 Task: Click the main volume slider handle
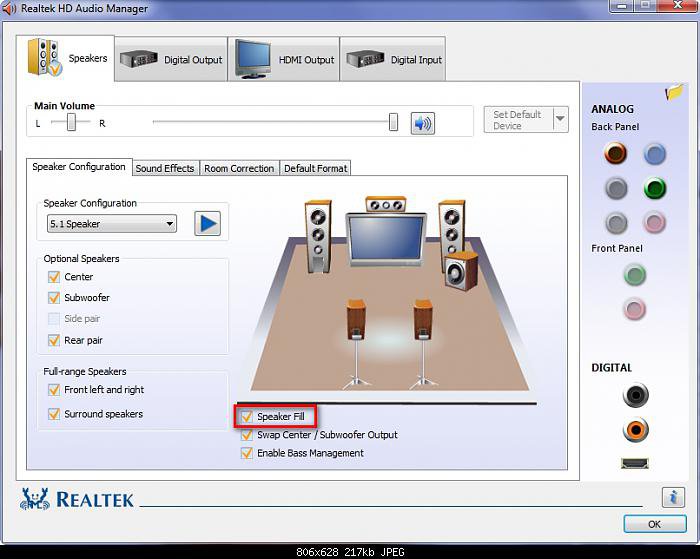pyautogui.click(x=393, y=122)
